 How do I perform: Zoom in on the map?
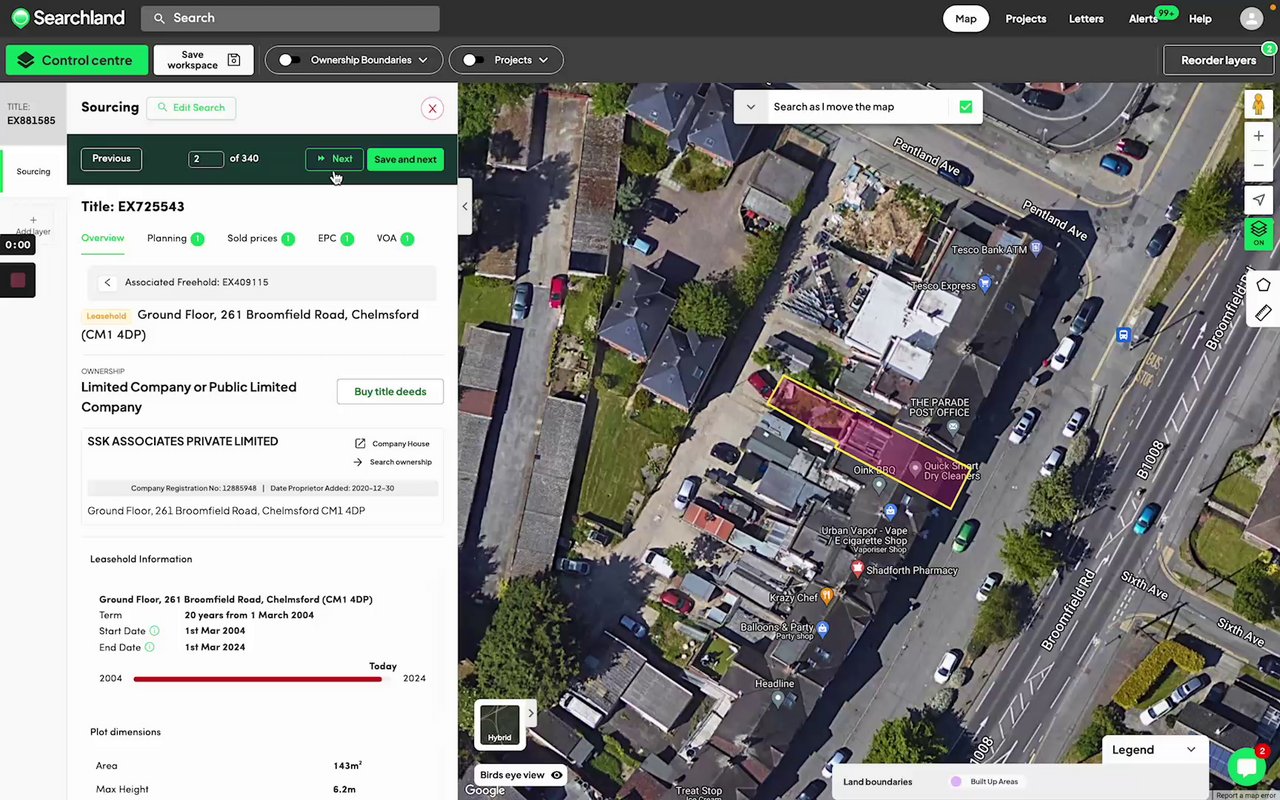(1258, 136)
